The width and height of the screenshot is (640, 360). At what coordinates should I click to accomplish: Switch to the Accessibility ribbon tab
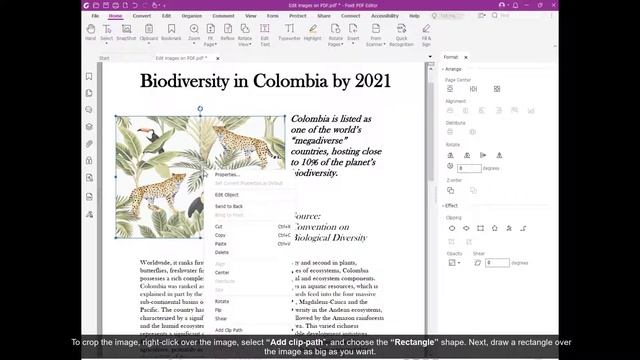tap(384, 16)
